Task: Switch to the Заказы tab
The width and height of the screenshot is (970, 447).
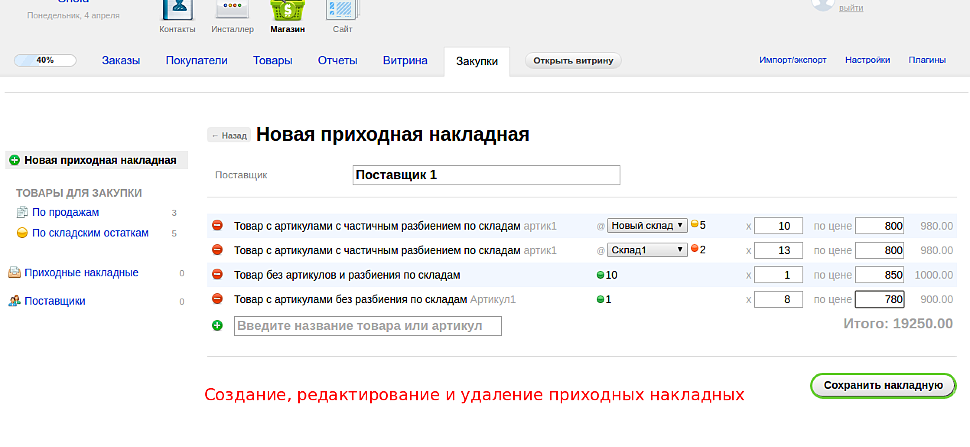Action: pos(121,61)
